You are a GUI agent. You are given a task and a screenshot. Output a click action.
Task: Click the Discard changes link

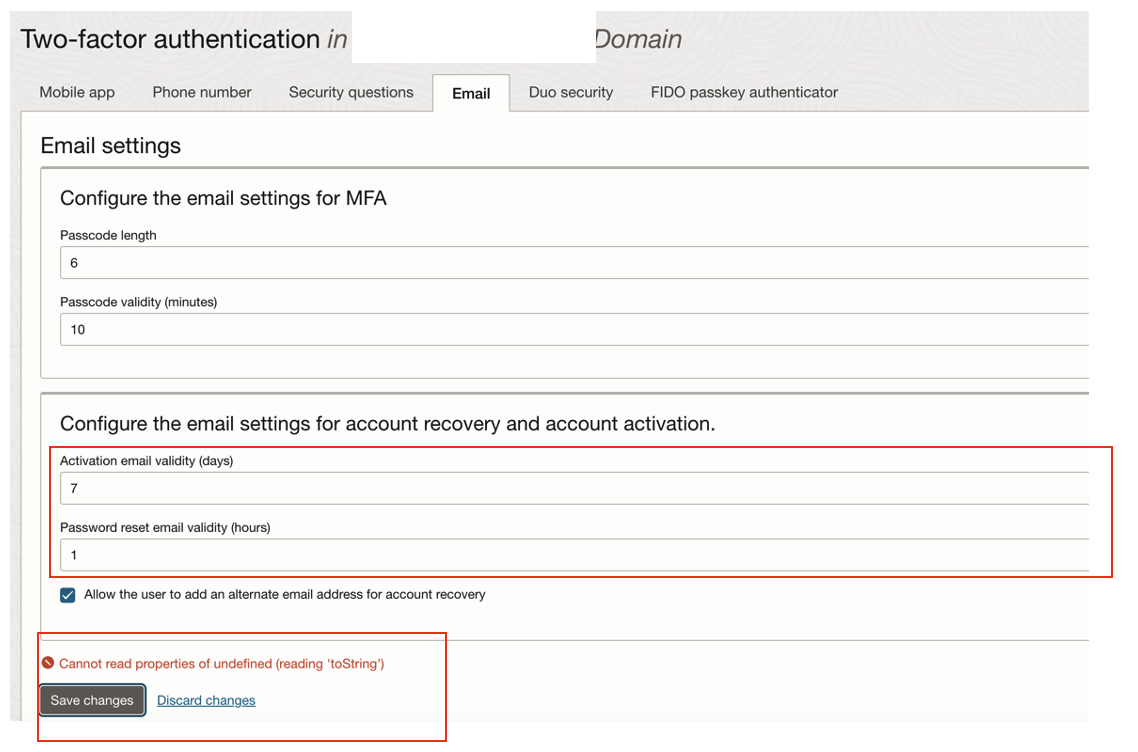click(x=206, y=700)
